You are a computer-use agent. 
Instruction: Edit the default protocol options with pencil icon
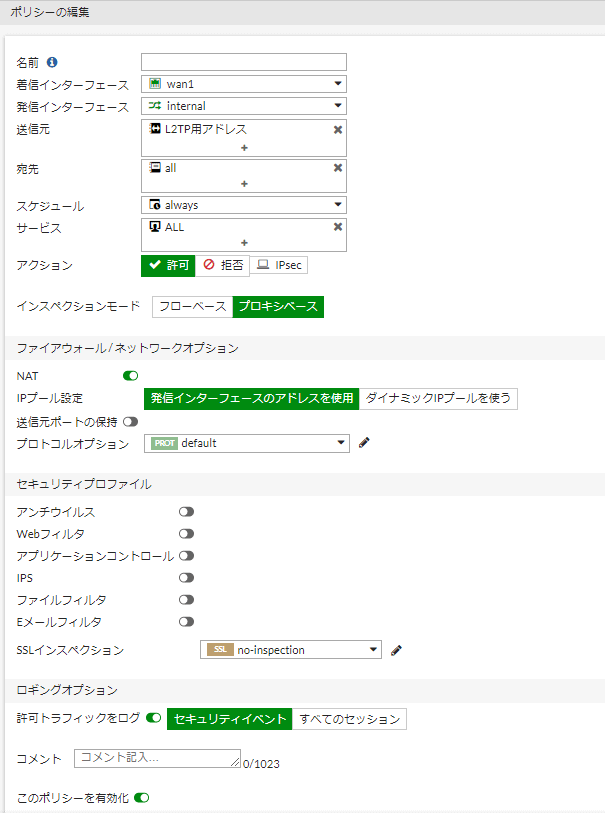pyautogui.click(x=364, y=442)
